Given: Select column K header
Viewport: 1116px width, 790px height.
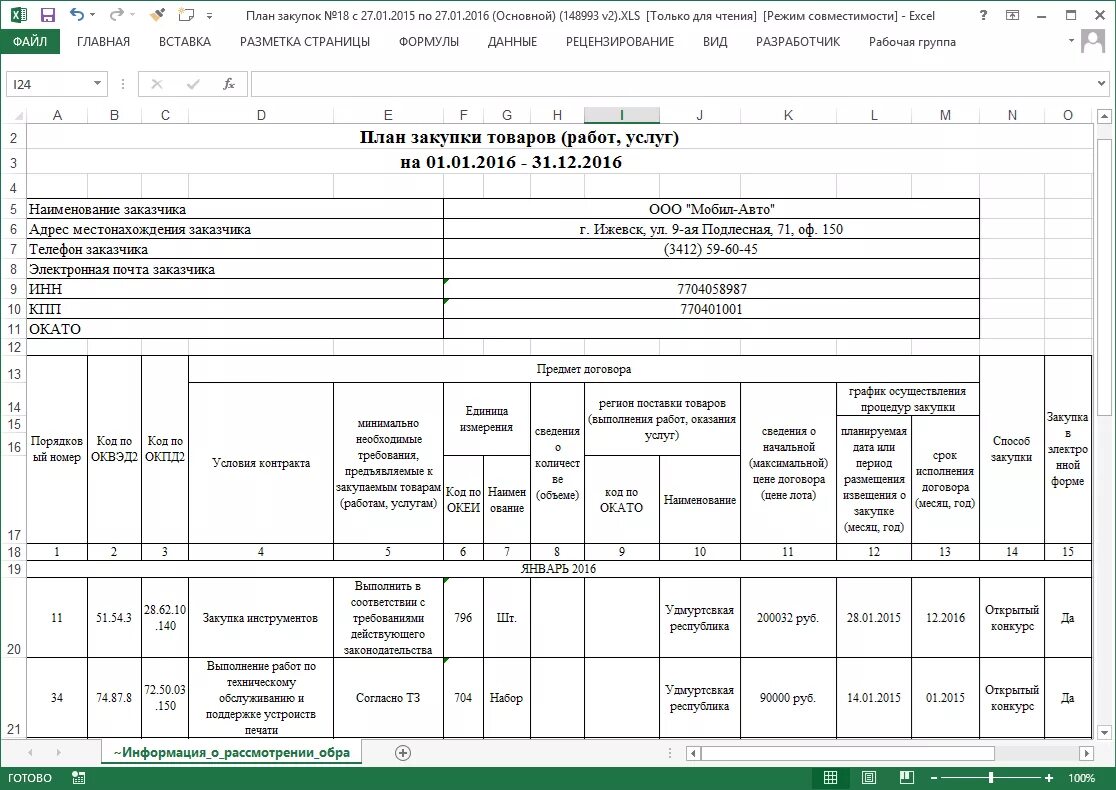Looking at the screenshot, I should coord(788,115).
